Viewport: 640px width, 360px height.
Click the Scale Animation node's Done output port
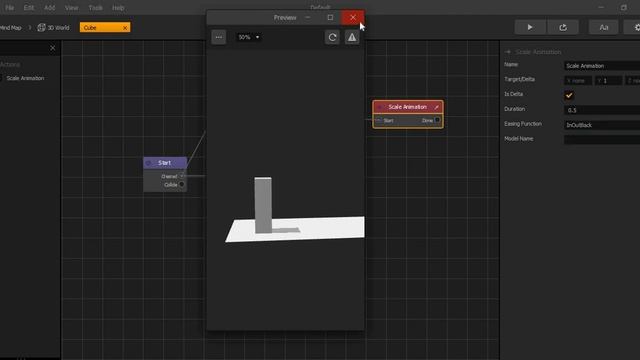coord(437,120)
